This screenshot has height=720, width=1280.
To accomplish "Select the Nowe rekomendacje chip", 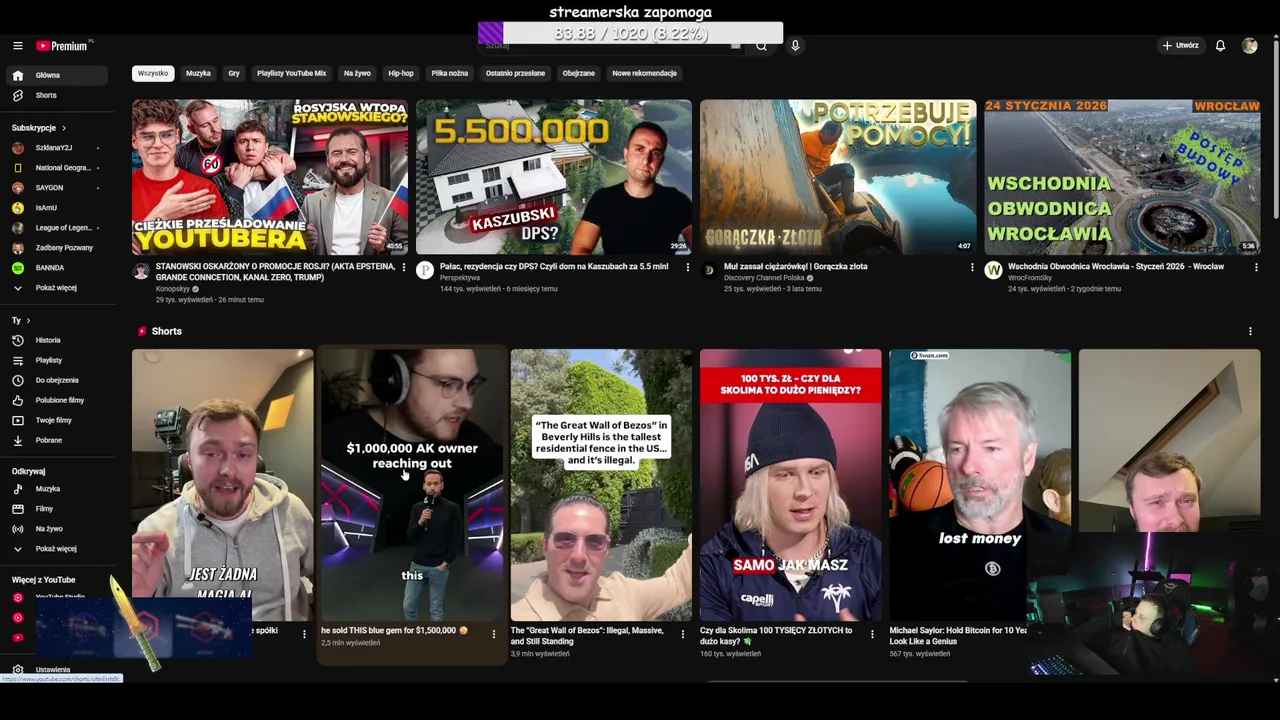I will point(644,73).
